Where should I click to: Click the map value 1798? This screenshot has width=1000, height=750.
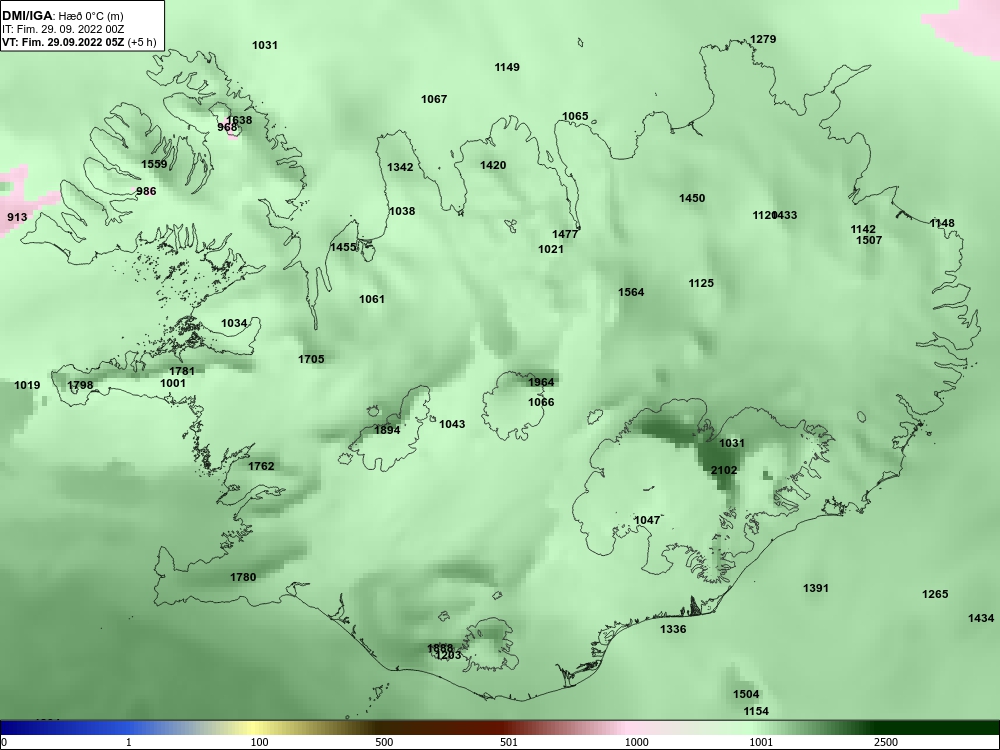pos(80,385)
